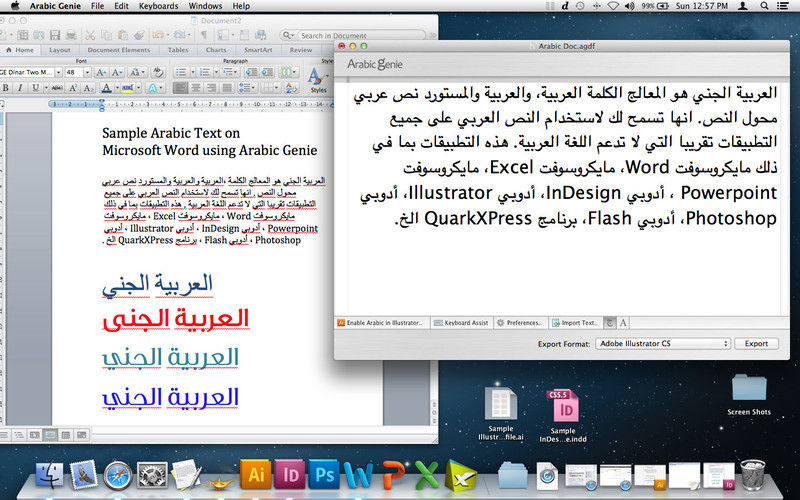Toggle the Latin A text mode button
The height and width of the screenshot is (500, 800).
click(x=623, y=322)
